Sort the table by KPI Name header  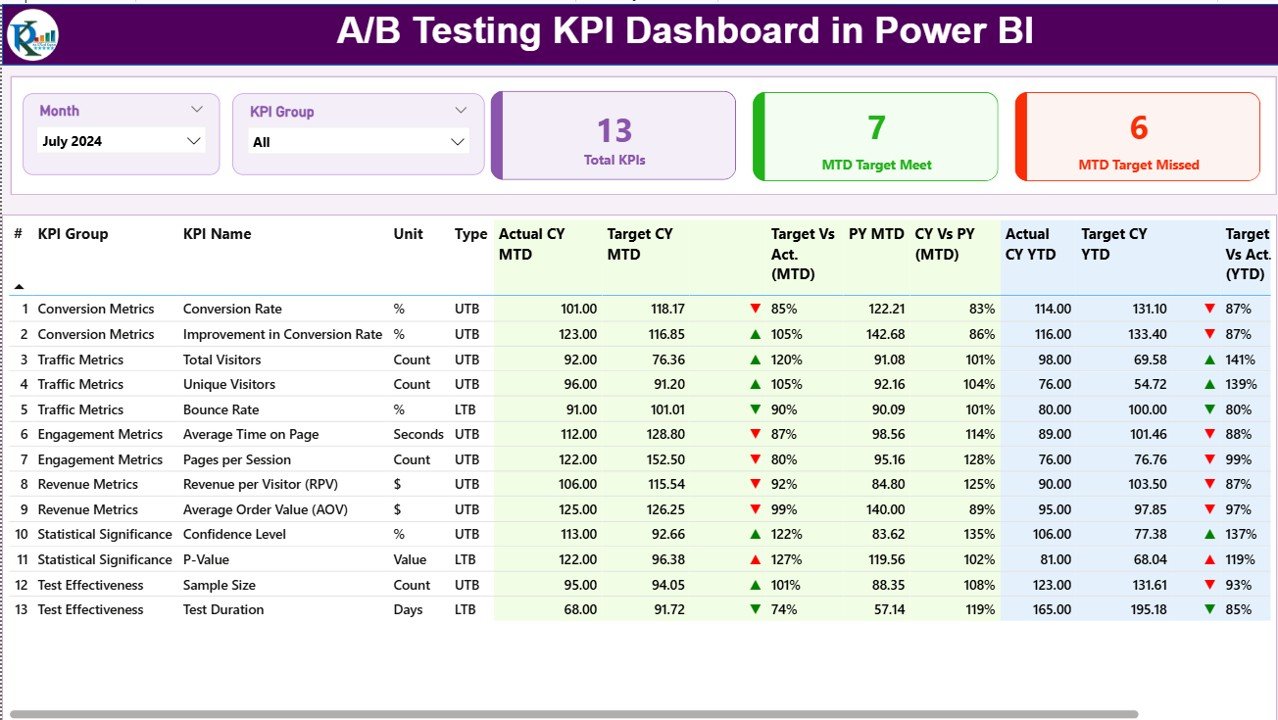tap(217, 234)
